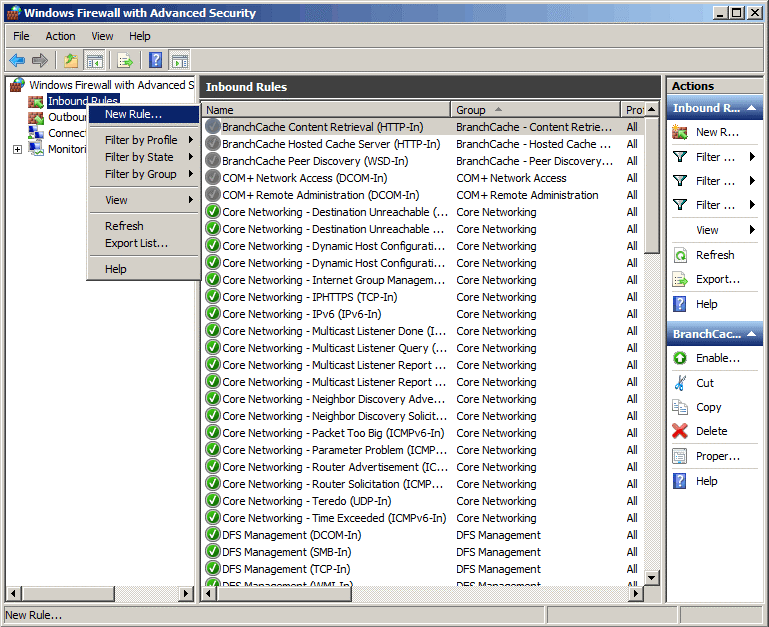Sort by the Group column header
769x627 pixels.
[x=535, y=110]
